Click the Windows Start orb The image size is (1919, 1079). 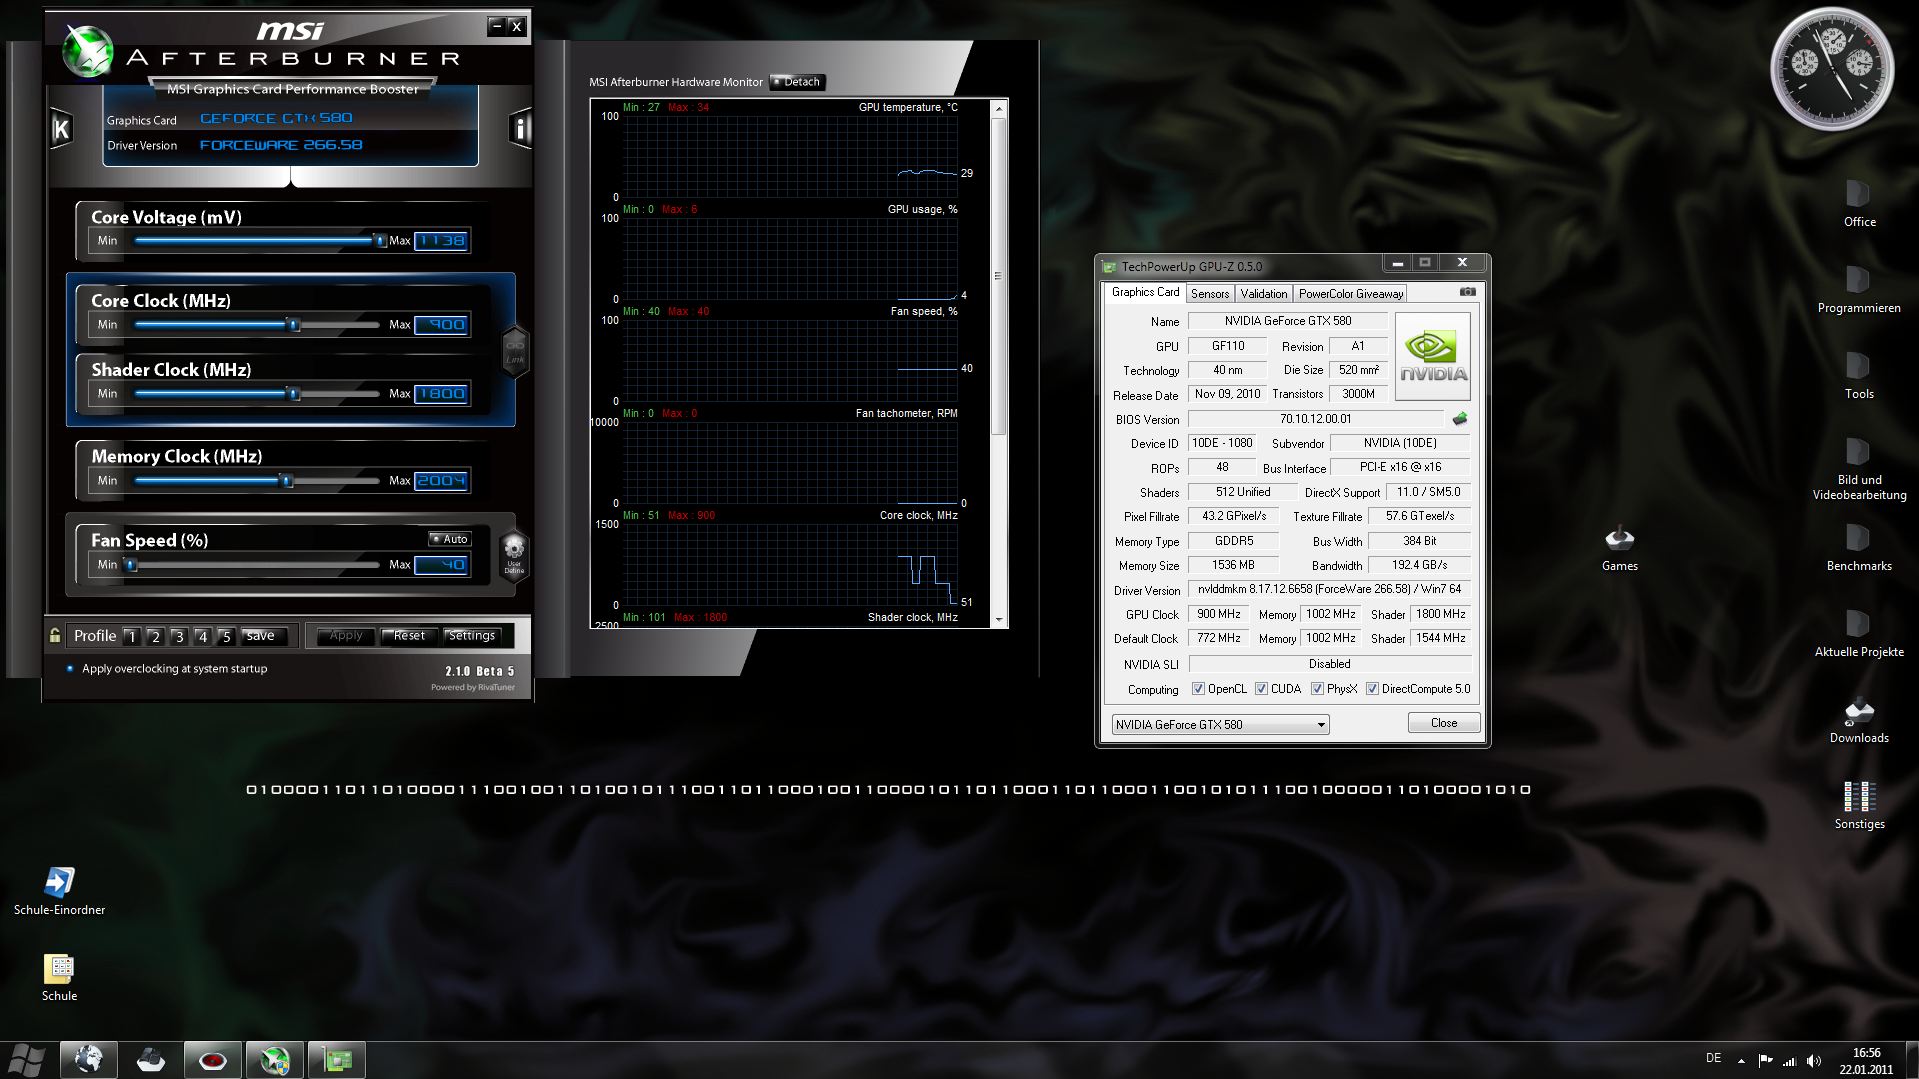pyautogui.click(x=26, y=1059)
